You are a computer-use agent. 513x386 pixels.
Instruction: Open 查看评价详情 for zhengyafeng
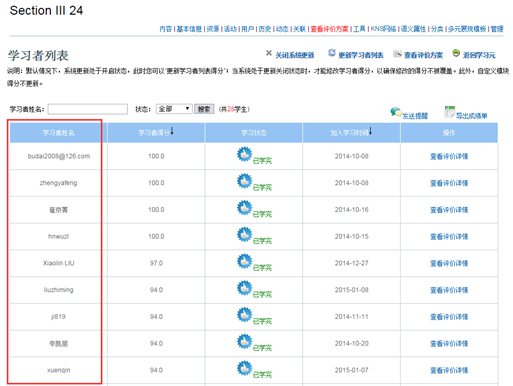pyautogui.click(x=449, y=183)
